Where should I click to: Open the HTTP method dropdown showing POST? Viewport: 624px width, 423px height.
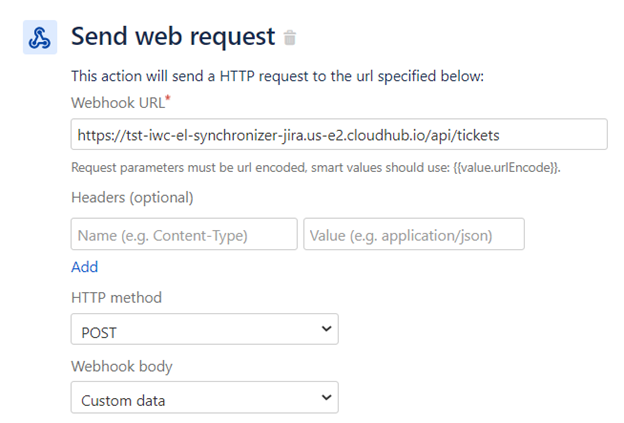pos(205,329)
